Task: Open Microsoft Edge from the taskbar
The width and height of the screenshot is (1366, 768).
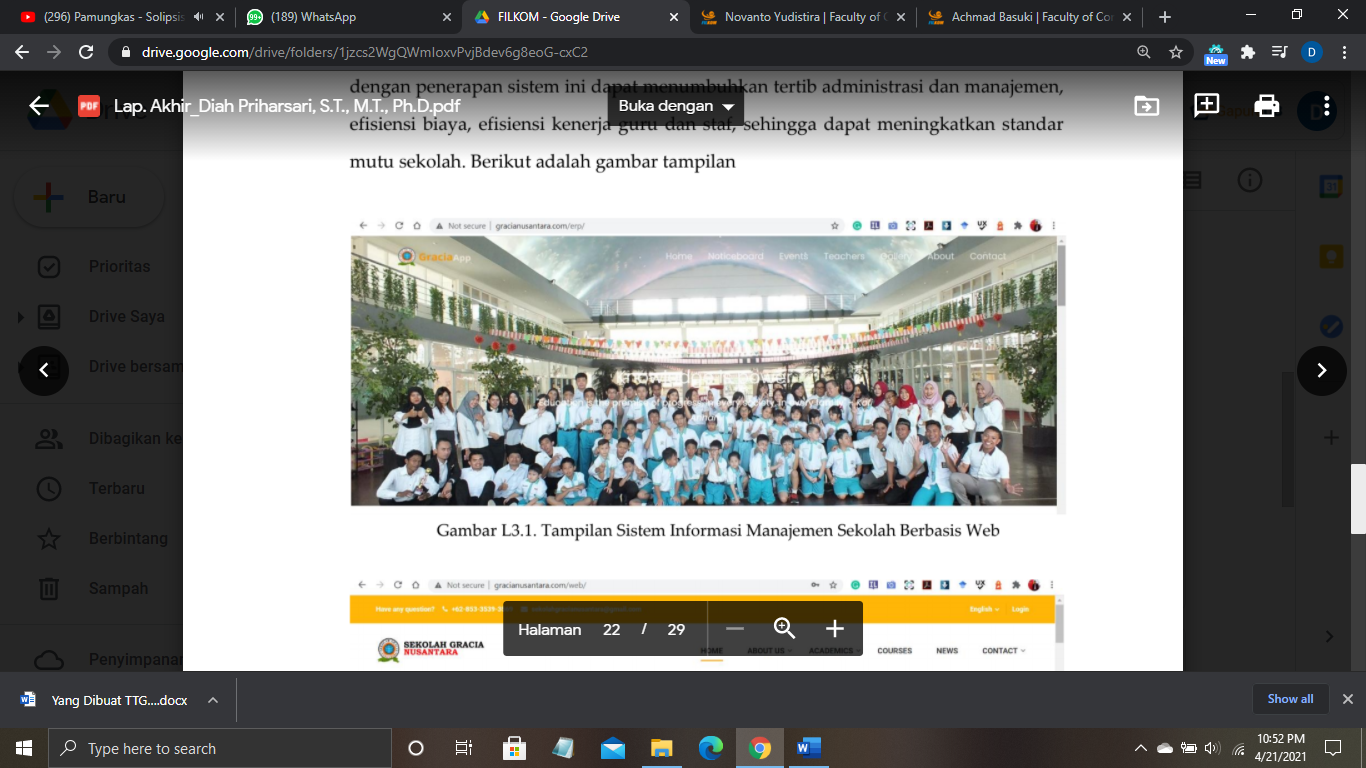Action: coord(710,748)
